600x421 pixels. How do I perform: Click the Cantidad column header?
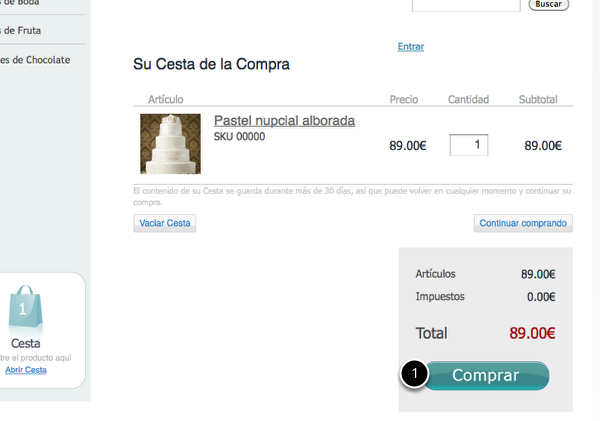point(468,100)
